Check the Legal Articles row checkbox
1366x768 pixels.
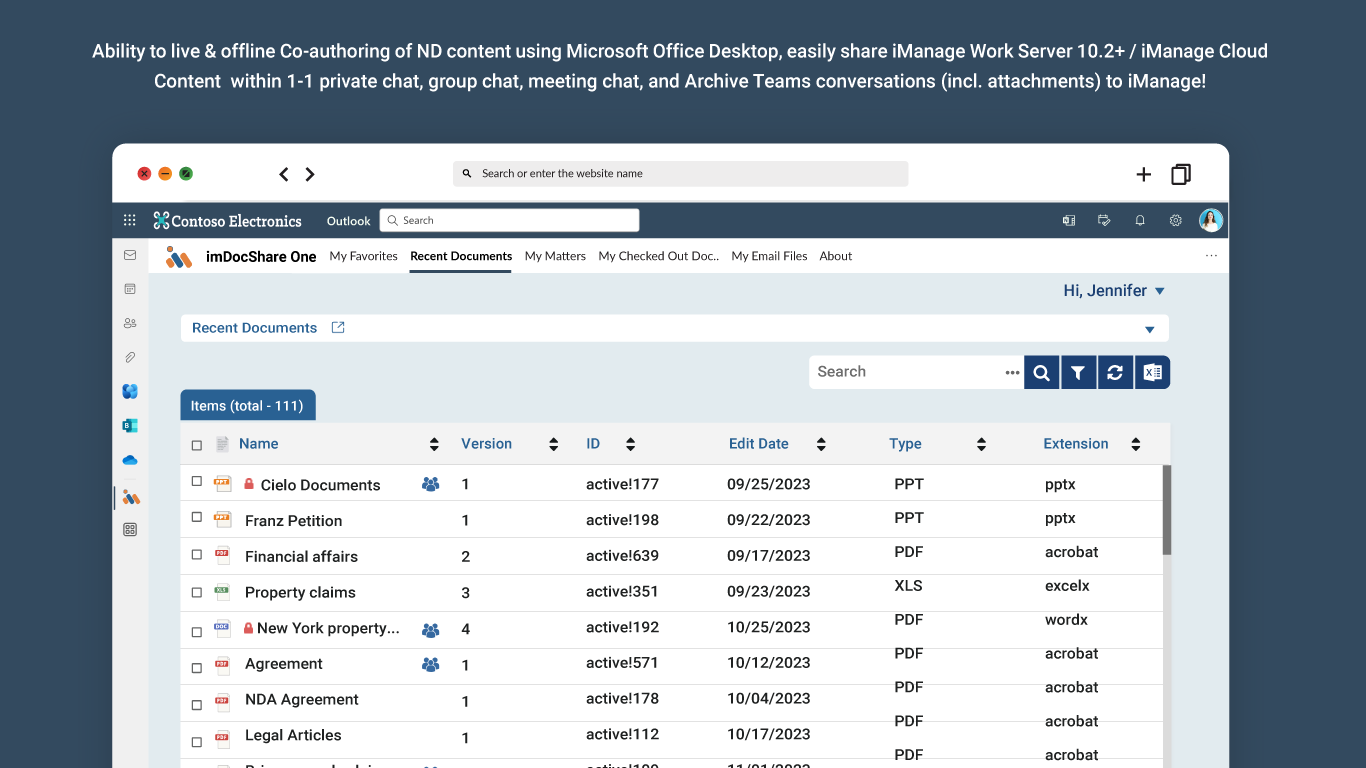coord(197,742)
